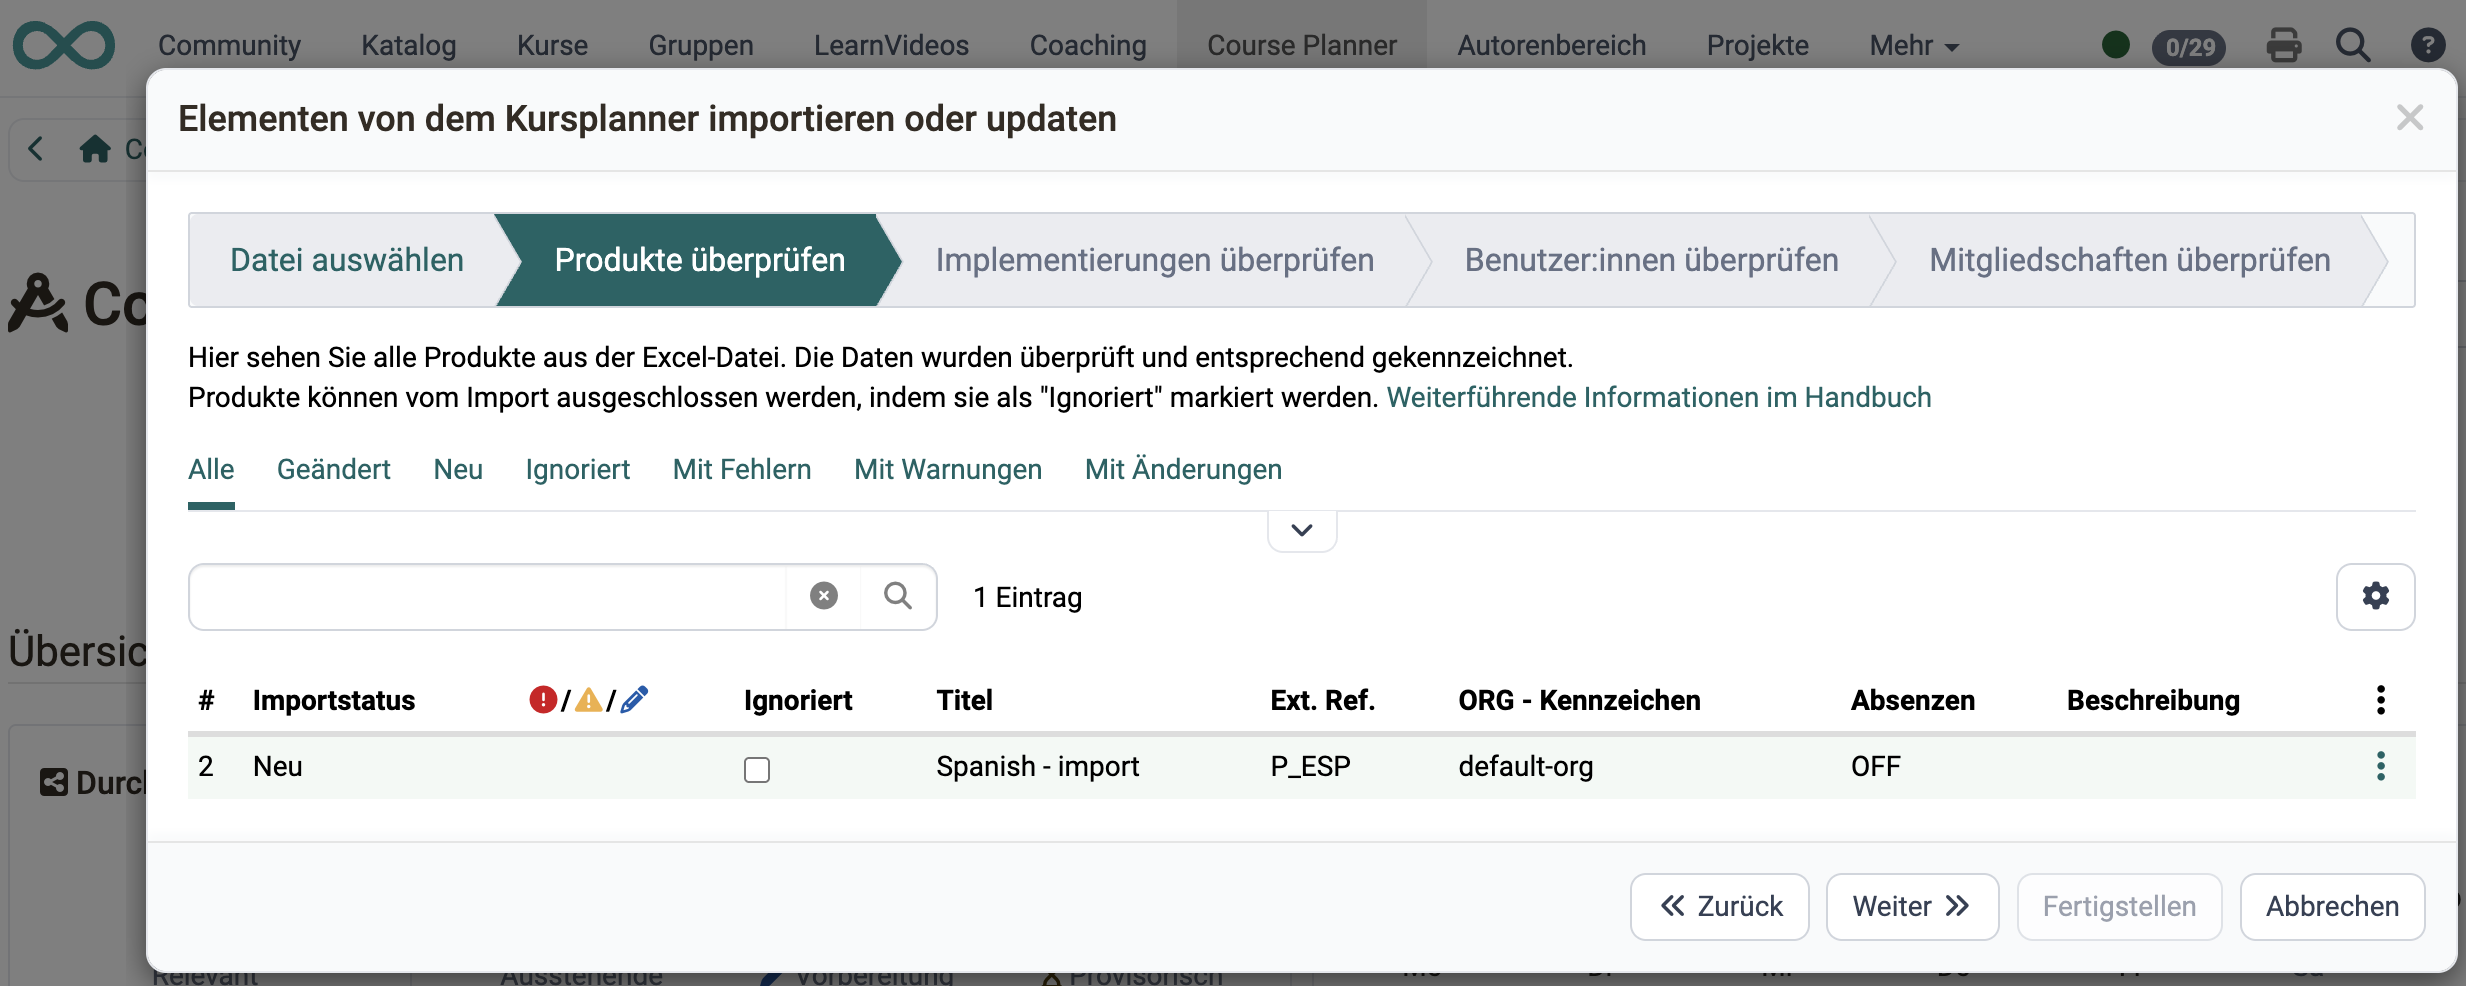Open the Mehr dropdown menu
This screenshot has height=986, width=2466.
tap(1914, 45)
